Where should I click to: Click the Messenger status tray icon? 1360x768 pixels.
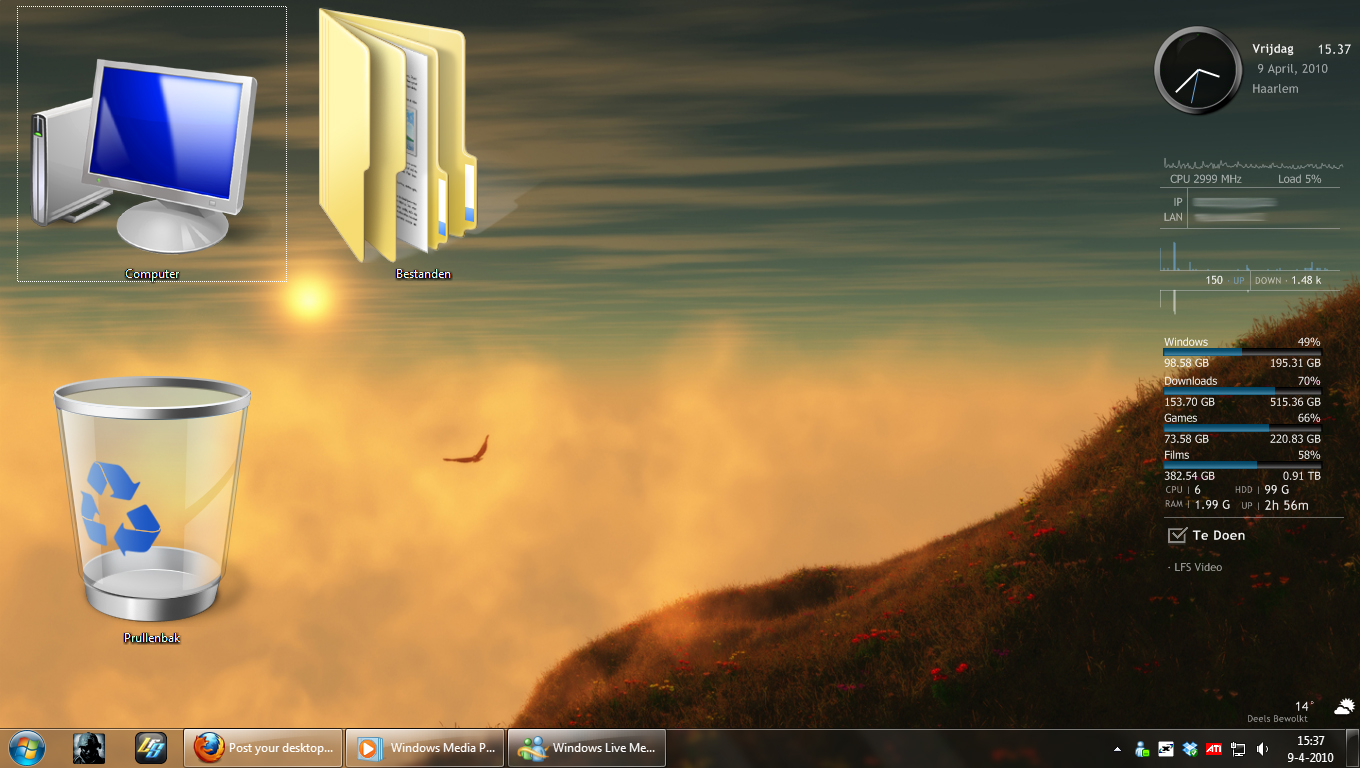(x=1142, y=748)
